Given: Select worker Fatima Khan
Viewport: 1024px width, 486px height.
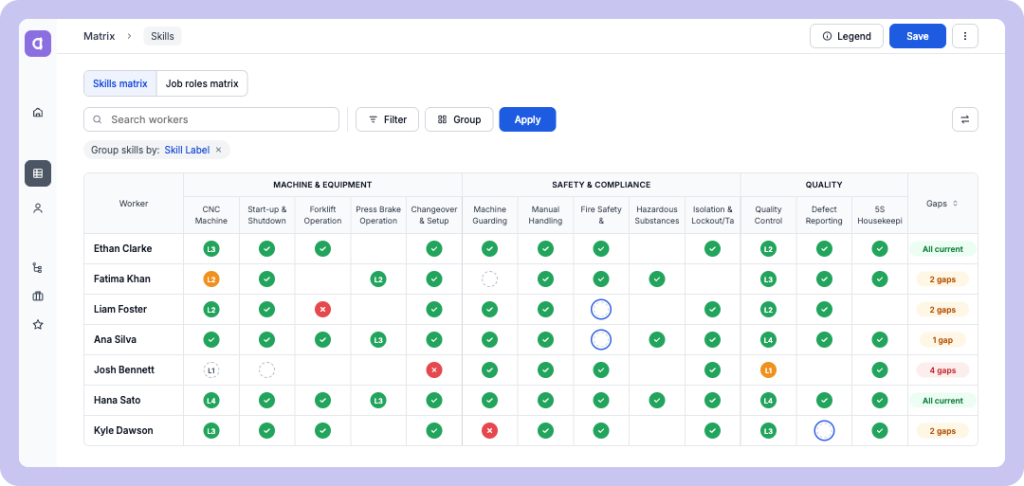Looking at the screenshot, I should (x=122, y=279).
